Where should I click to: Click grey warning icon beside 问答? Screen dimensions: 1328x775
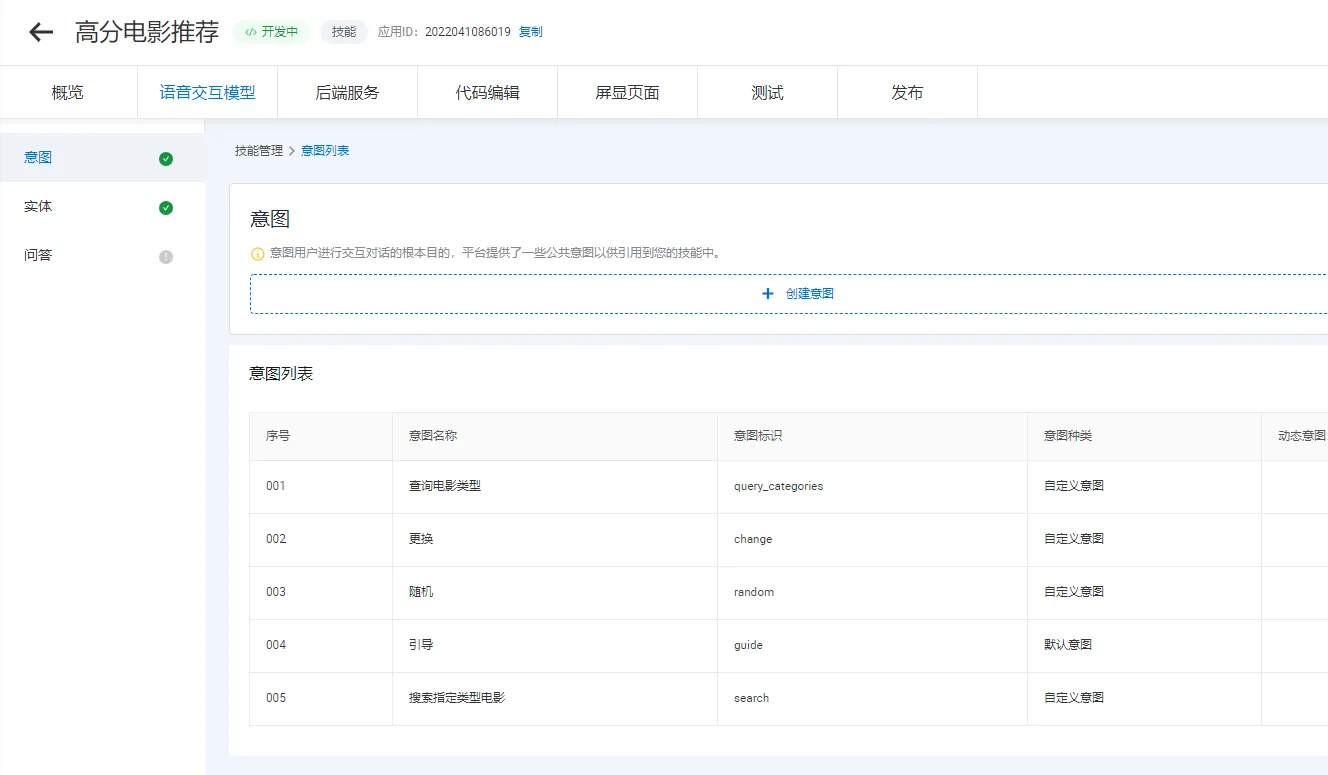[166, 256]
